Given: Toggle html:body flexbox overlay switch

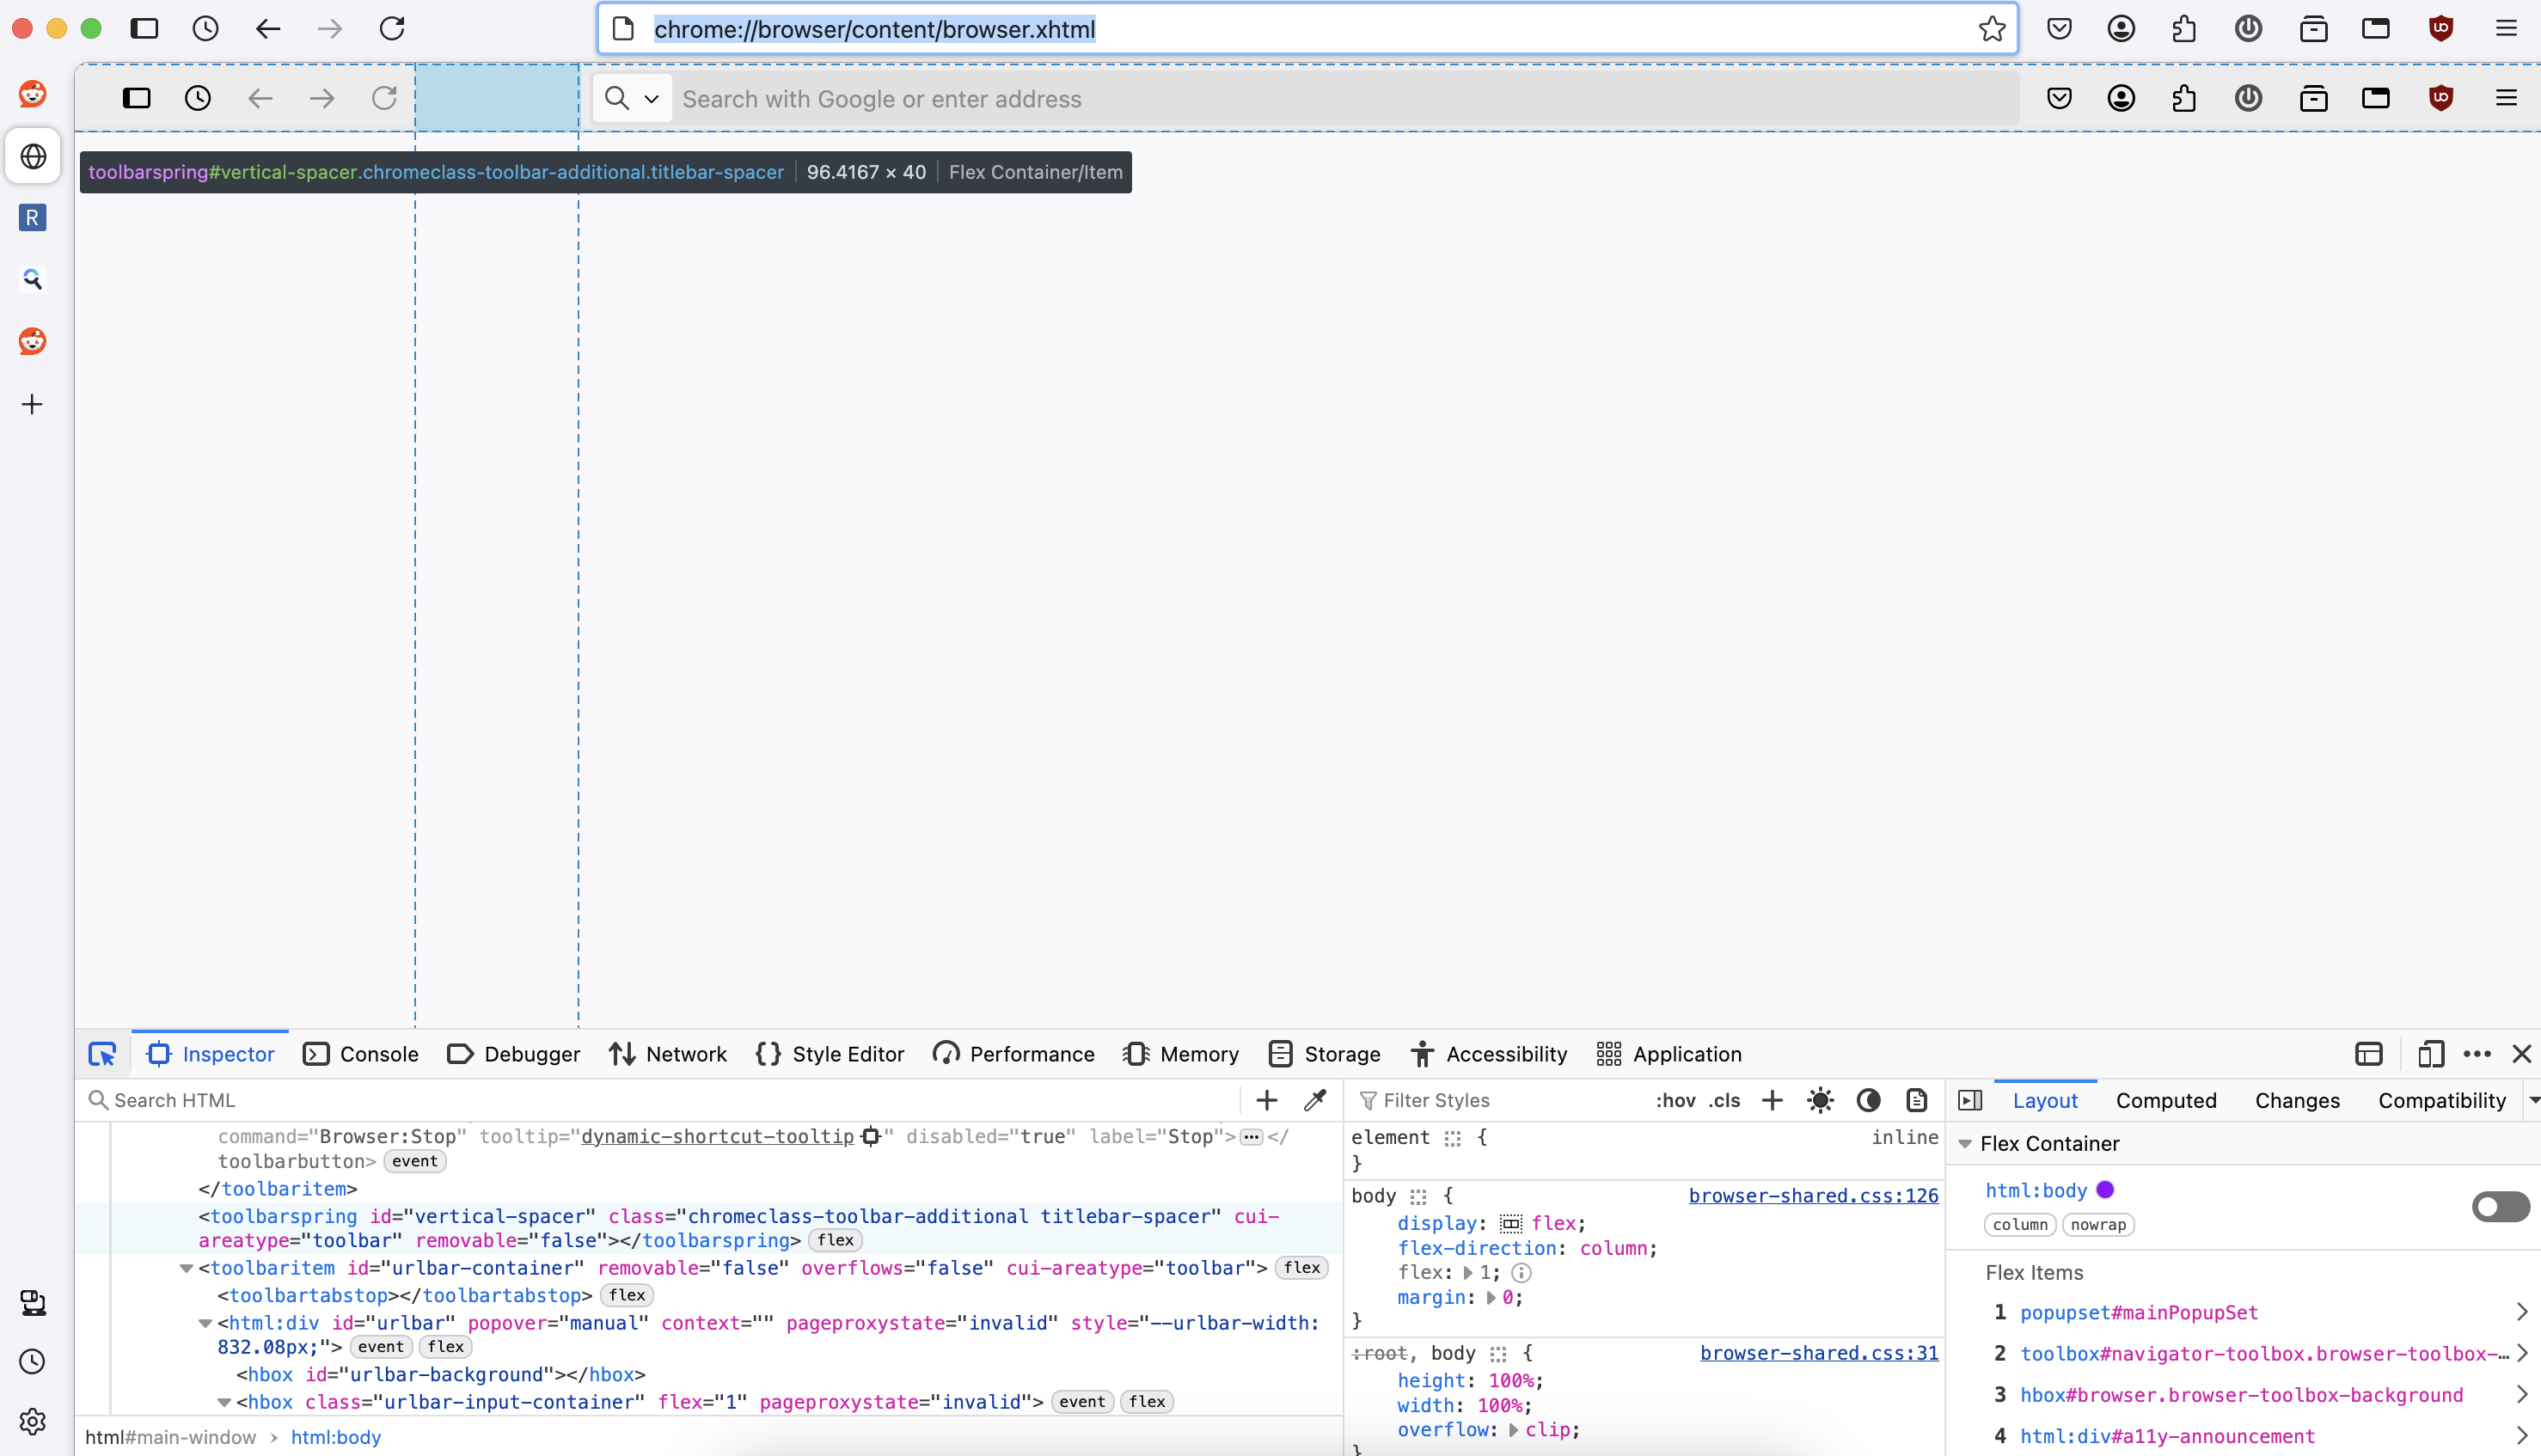Looking at the screenshot, I should (2499, 1207).
